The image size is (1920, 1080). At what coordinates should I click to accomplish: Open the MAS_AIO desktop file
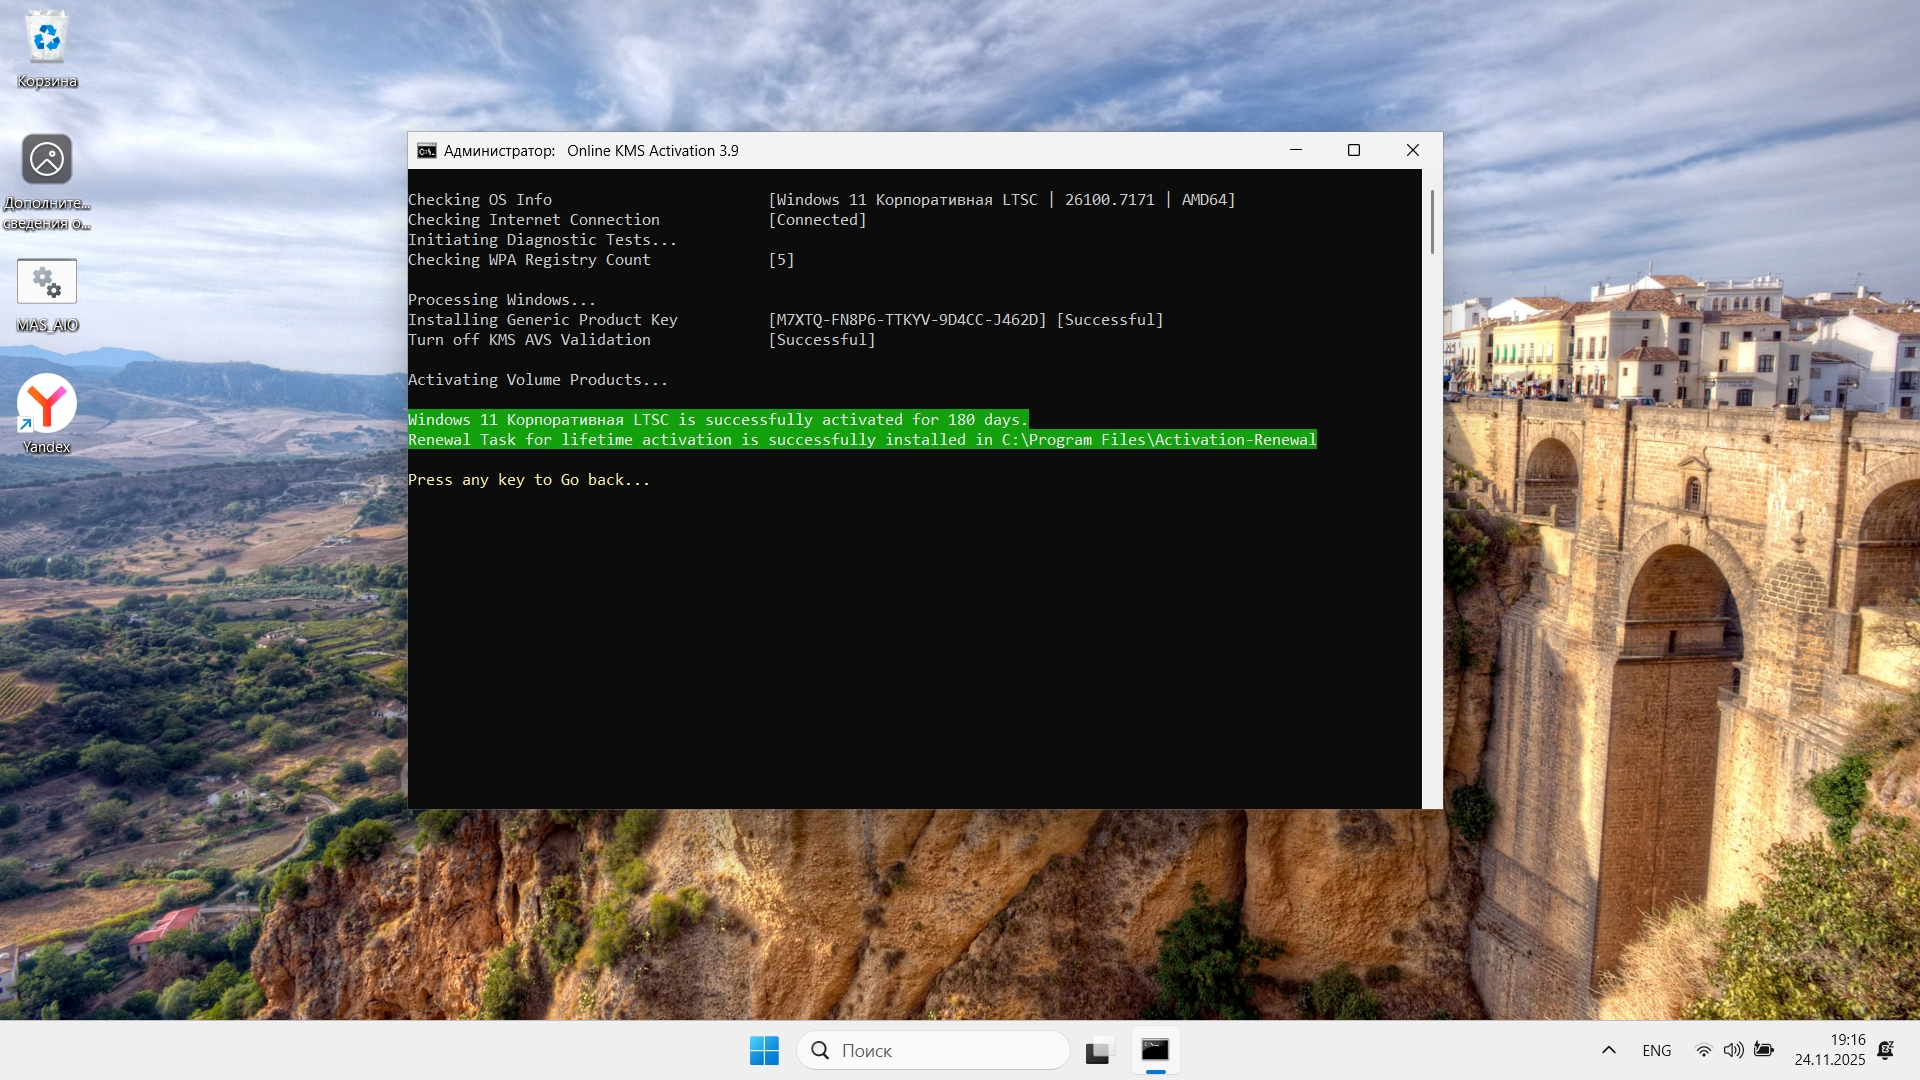pos(47,283)
